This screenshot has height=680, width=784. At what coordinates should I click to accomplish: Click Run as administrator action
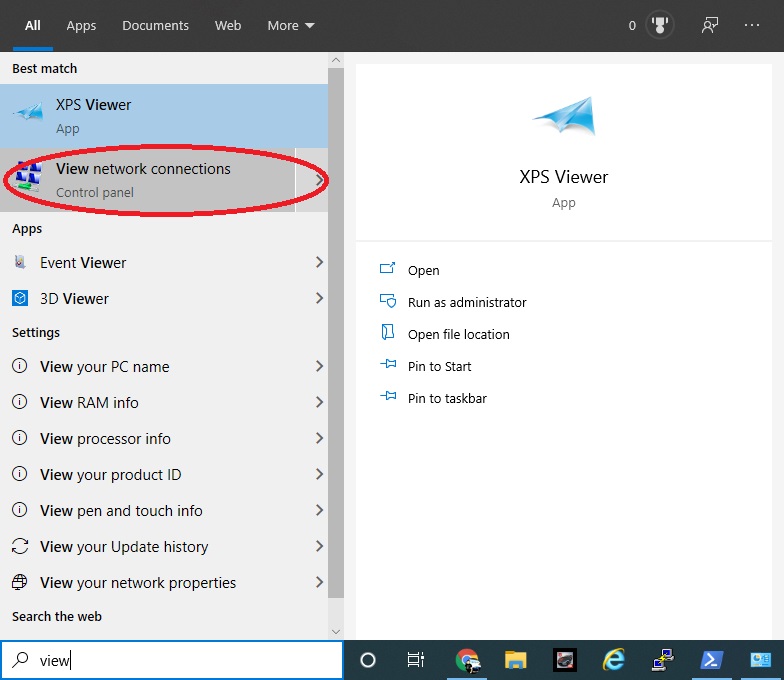tap(467, 302)
